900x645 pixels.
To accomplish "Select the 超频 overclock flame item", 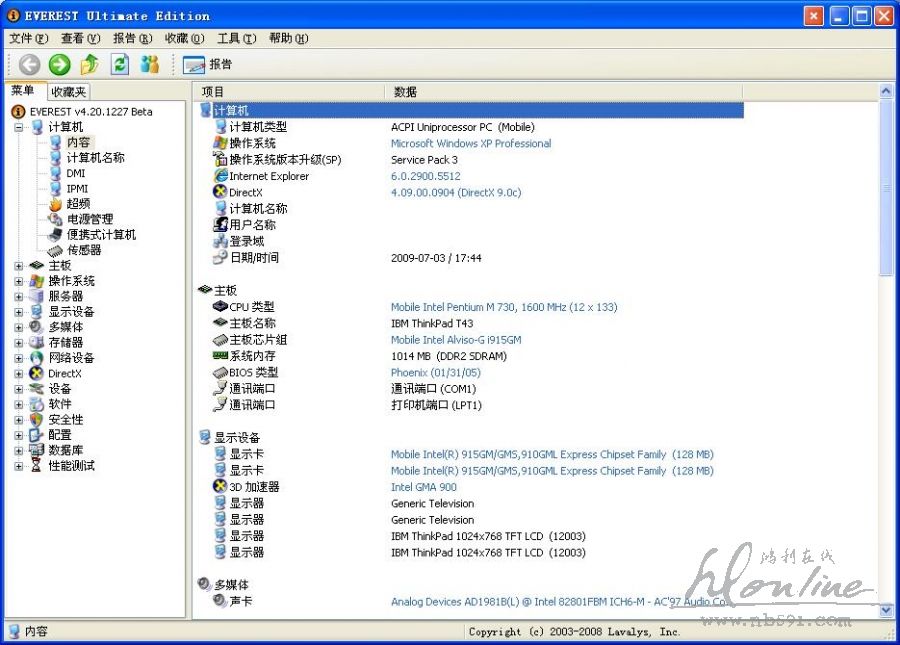I will coord(77,204).
